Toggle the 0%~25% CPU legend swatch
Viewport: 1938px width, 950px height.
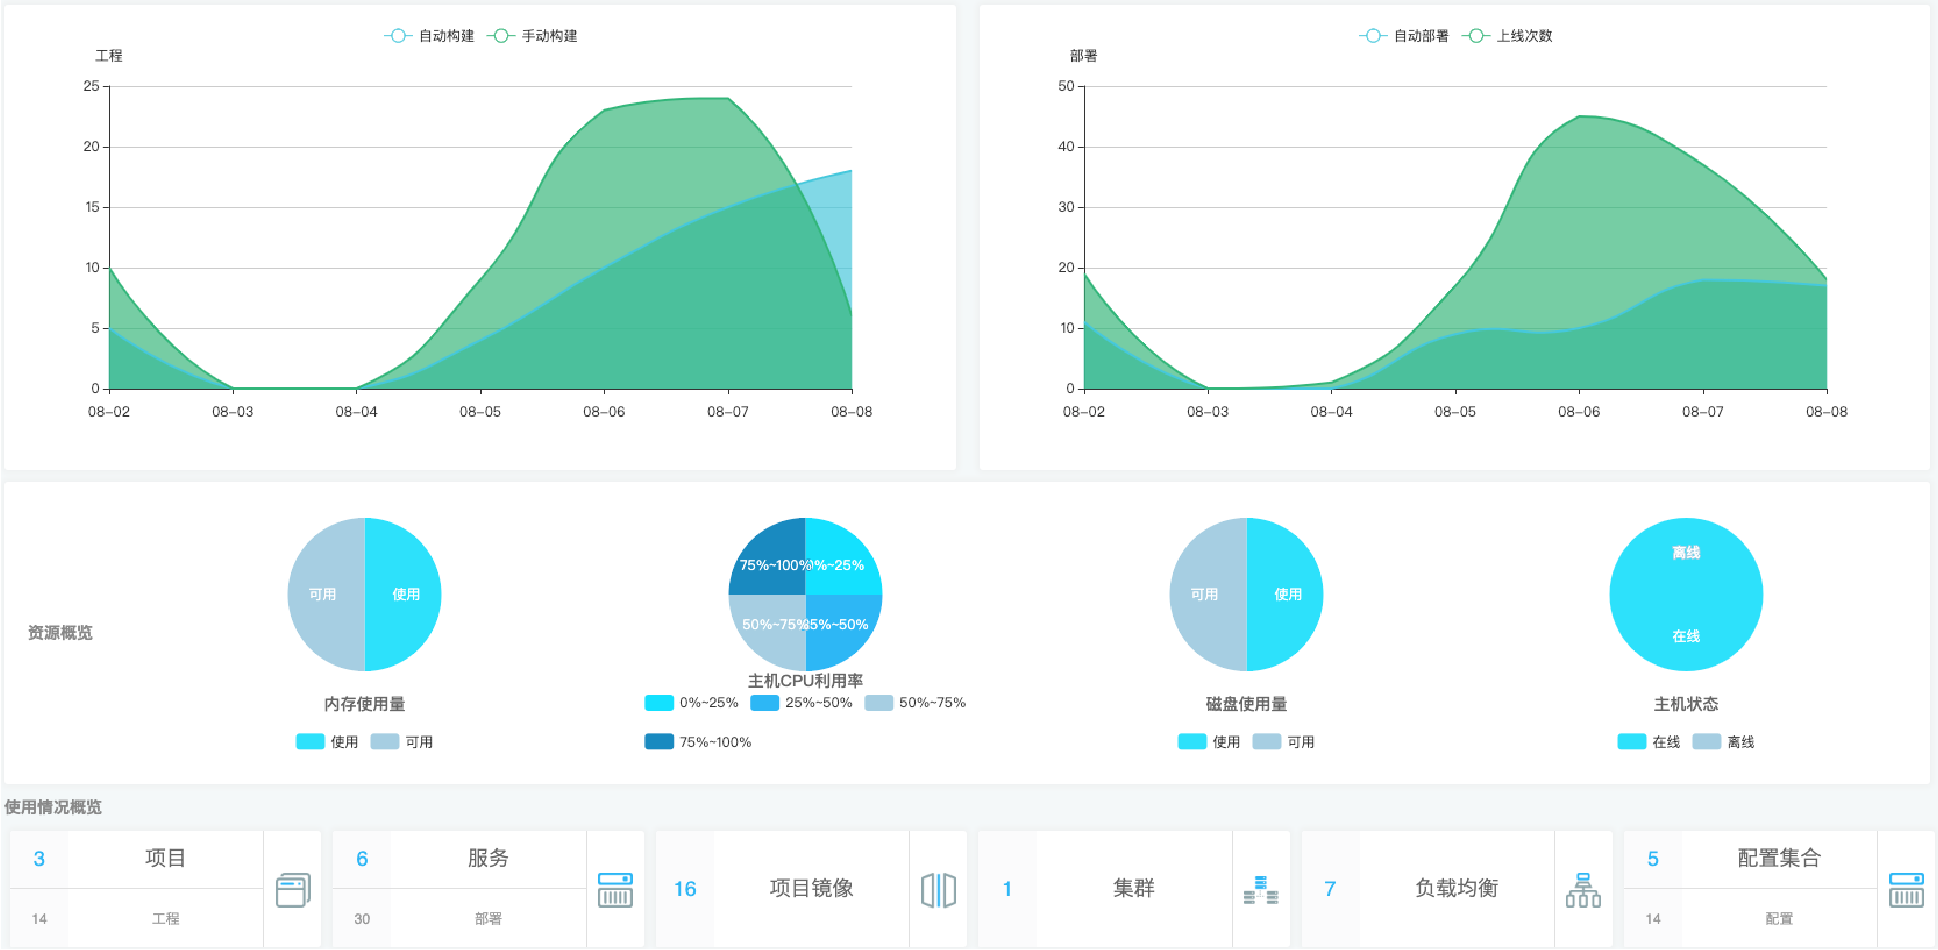(x=660, y=703)
